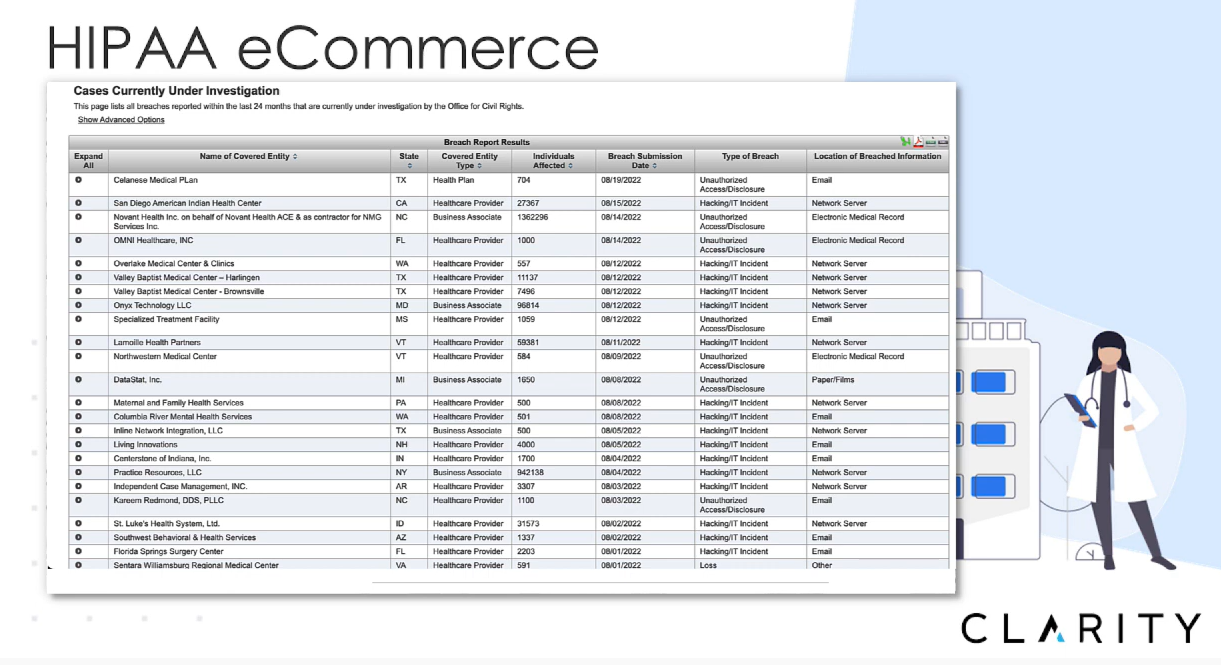Expand Onyx Technology LLC details

[x=78, y=305]
